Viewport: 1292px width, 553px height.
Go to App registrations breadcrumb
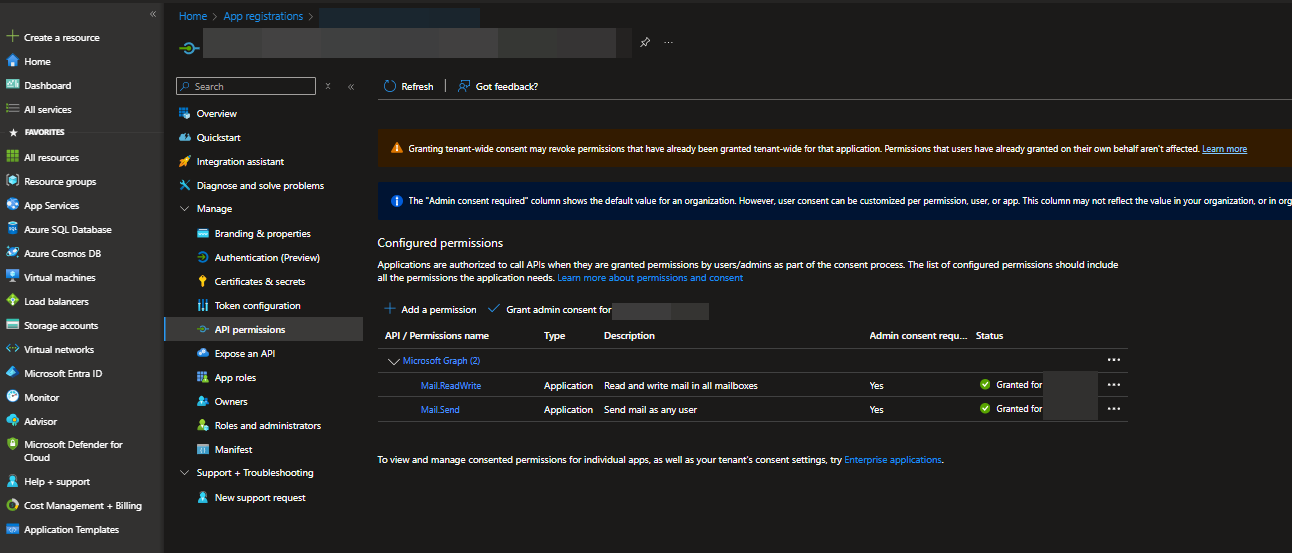pyautogui.click(x=265, y=16)
